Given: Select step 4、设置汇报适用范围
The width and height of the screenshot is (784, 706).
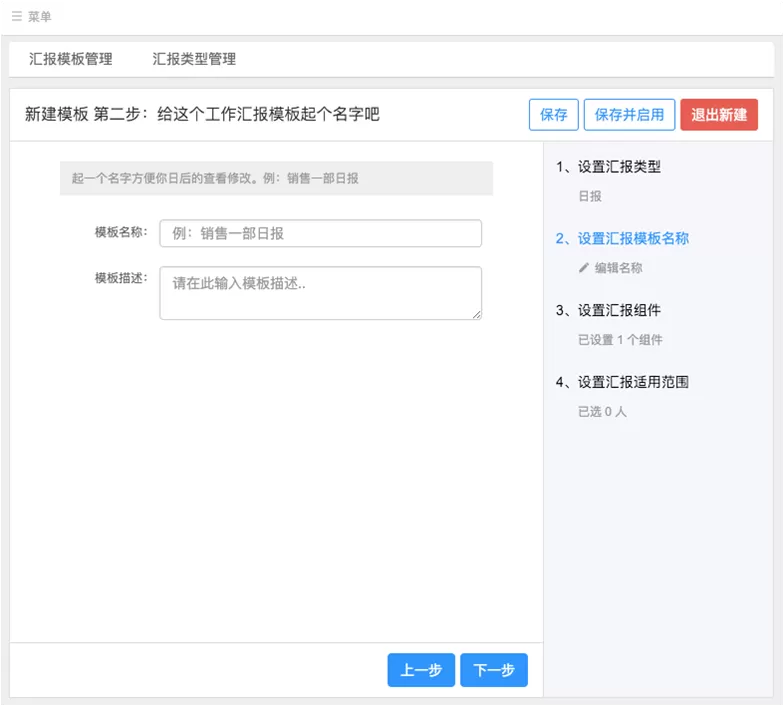Looking at the screenshot, I should (x=622, y=382).
